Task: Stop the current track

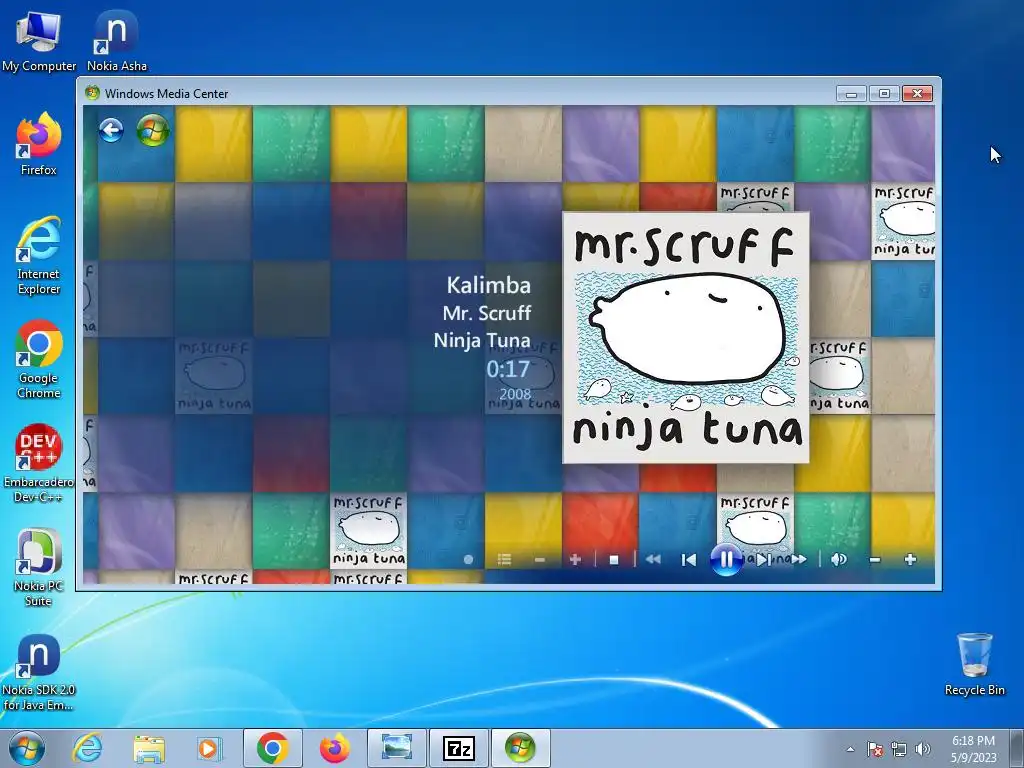Action: pos(614,560)
